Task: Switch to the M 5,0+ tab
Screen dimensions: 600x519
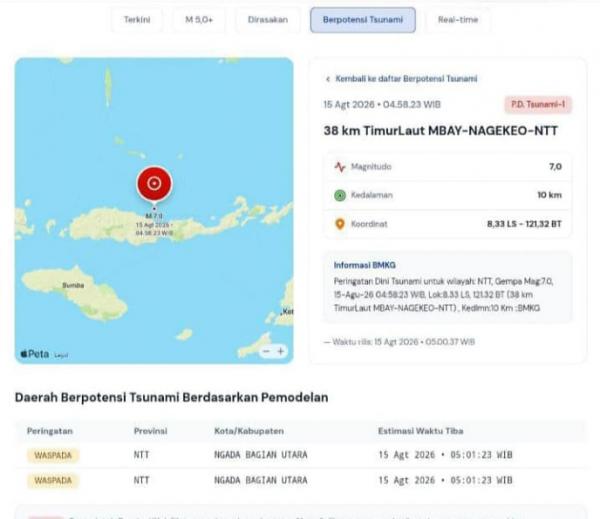Action: pyautogui.click(x=199, y=20)
